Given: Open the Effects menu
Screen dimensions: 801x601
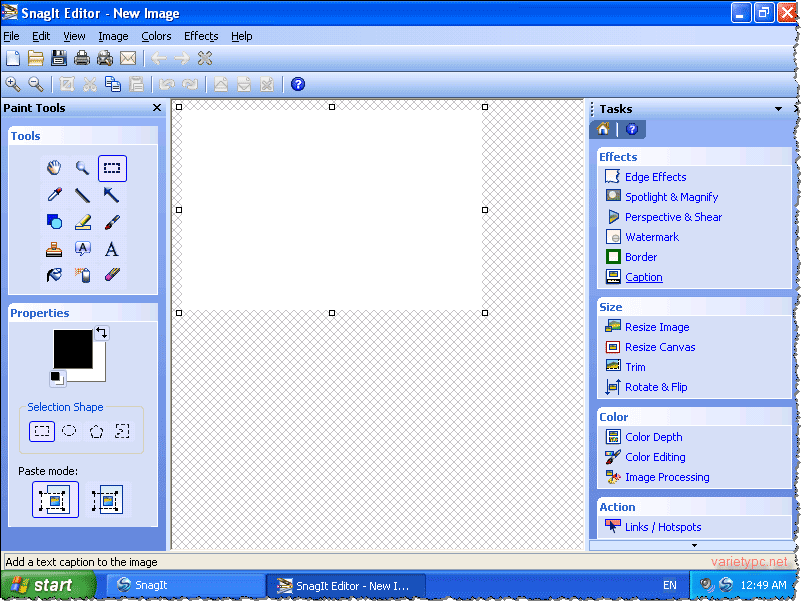Looking at the screenshot, I should [x=201, y=36].
